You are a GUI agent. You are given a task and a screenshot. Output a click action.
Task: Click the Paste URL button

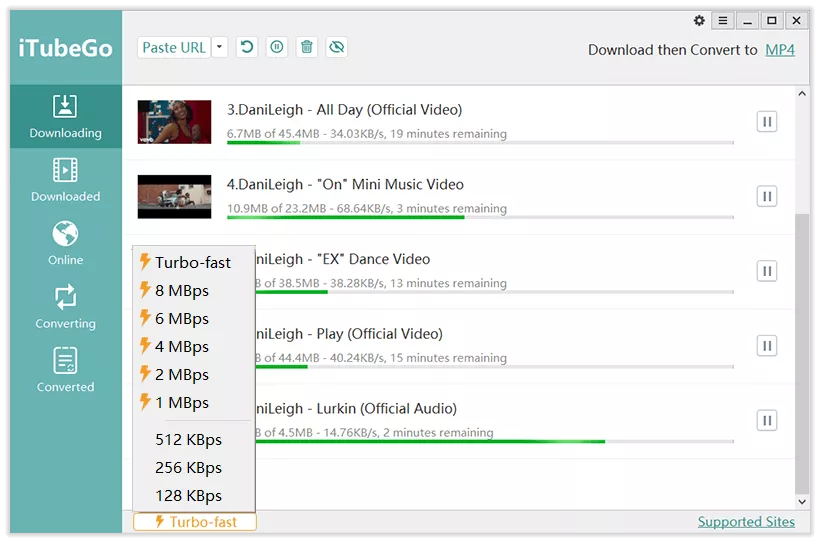point(174,47)
